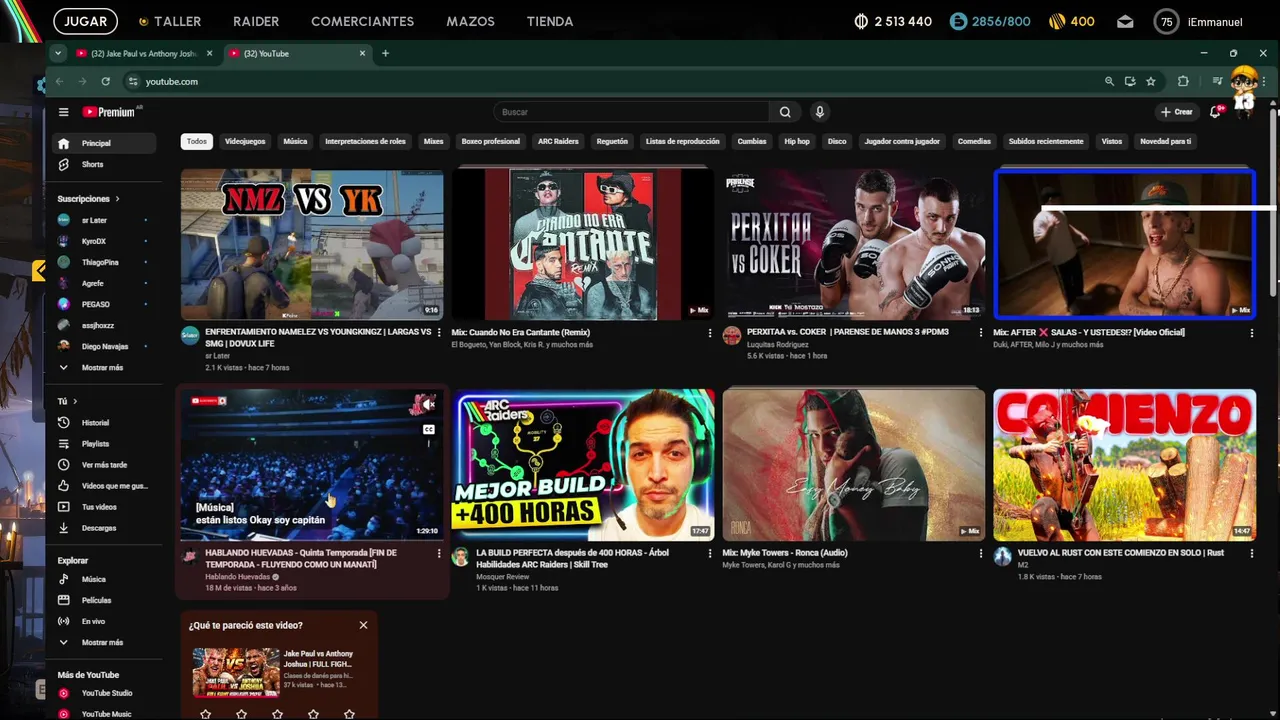
Task: Open Ver más tarde in the sidebar
Action: click(x=104, y=465)
